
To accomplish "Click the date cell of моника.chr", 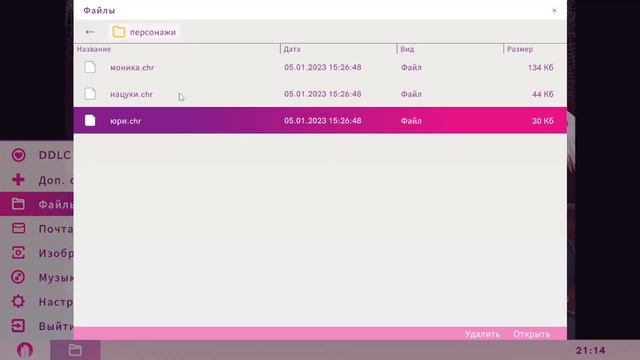I will tap(322, 67).
